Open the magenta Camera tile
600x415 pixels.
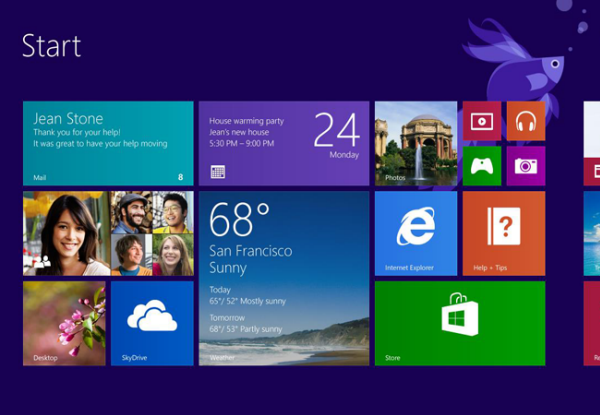click(525, 166)
